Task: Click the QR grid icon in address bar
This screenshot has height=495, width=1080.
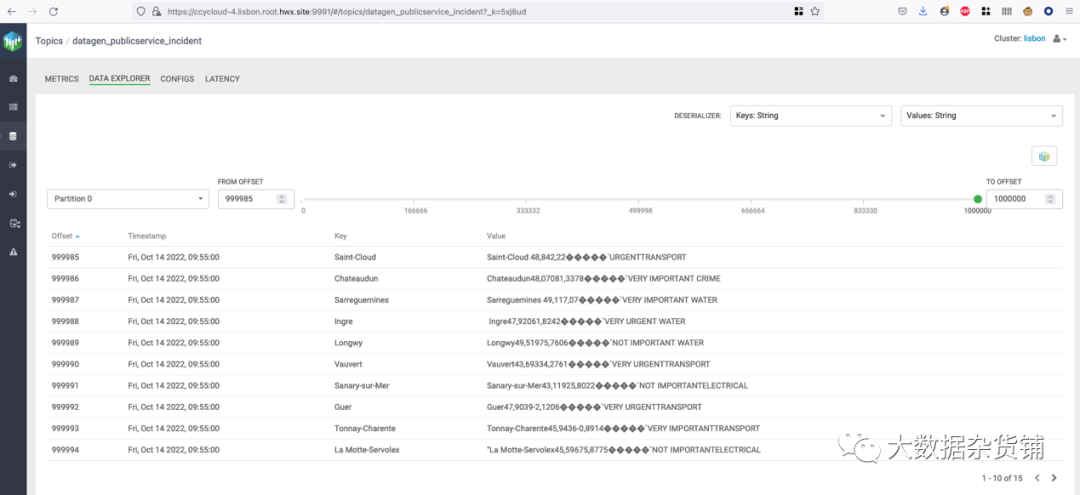Action: click(799, 11)
